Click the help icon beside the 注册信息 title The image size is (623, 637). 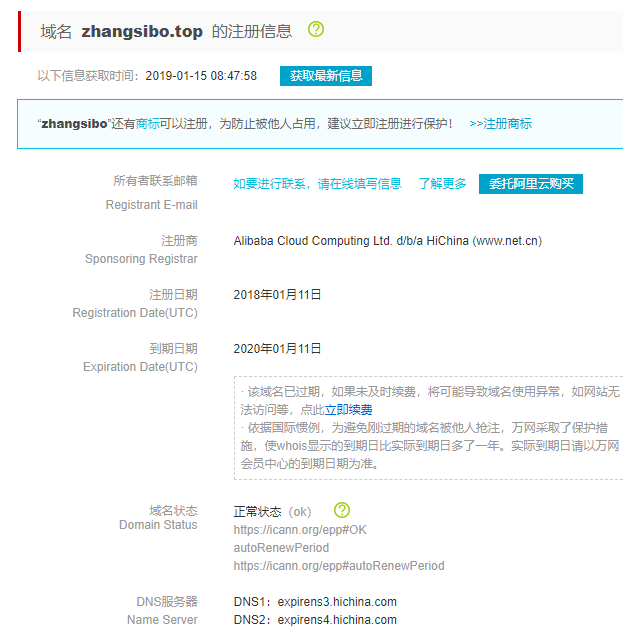pos(316,30)
